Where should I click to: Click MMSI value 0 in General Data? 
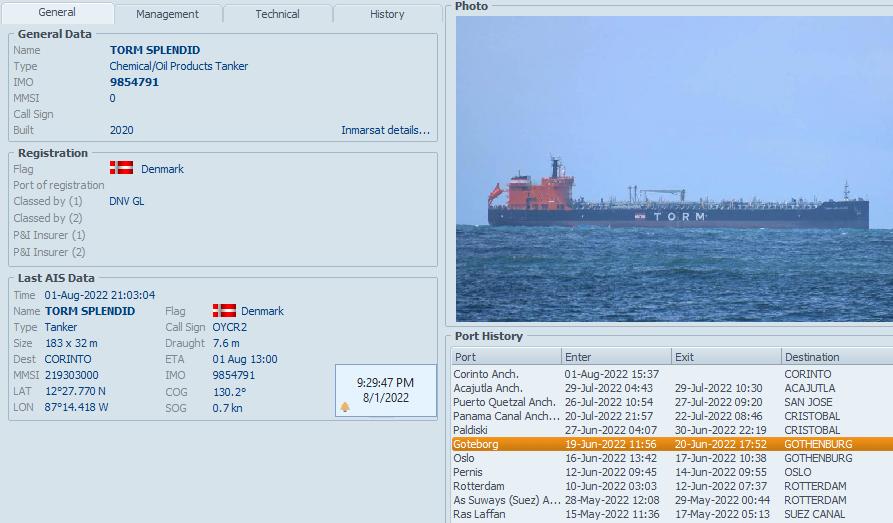[x=112, y=98]
